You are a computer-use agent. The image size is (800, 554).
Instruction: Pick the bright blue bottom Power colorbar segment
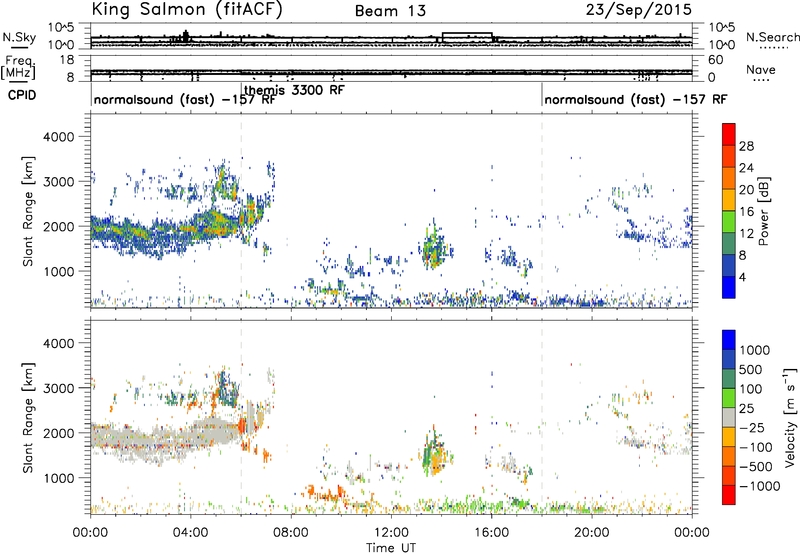pyautogui.click(x=729, y=287)
